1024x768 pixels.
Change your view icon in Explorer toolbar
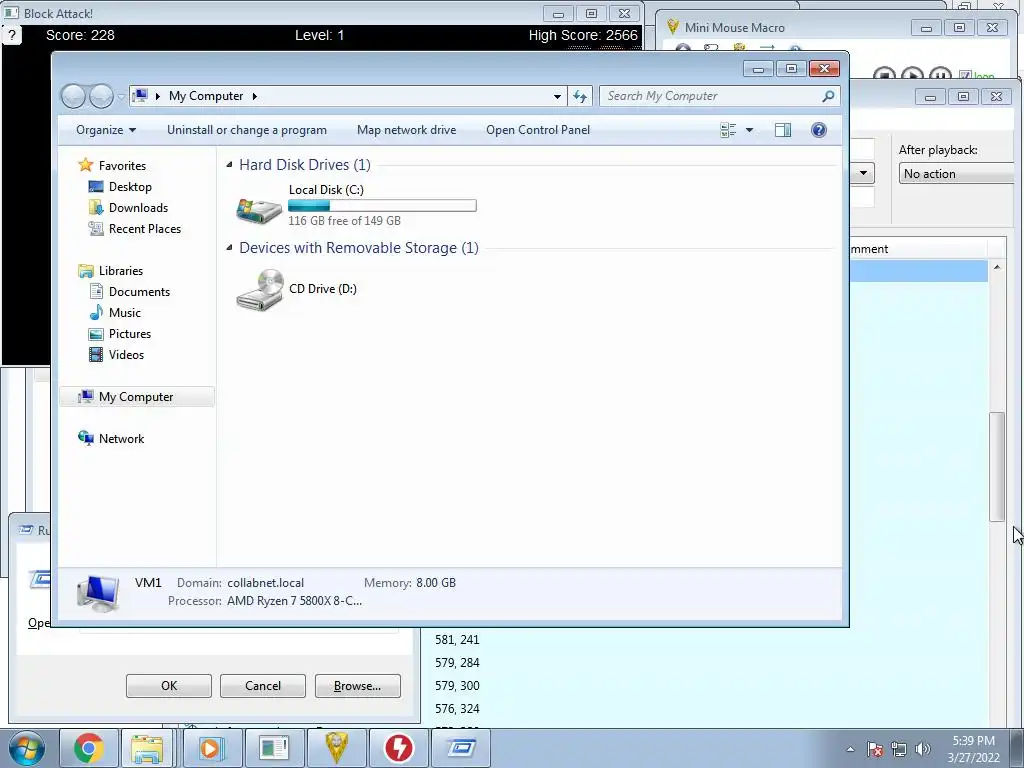728,130
